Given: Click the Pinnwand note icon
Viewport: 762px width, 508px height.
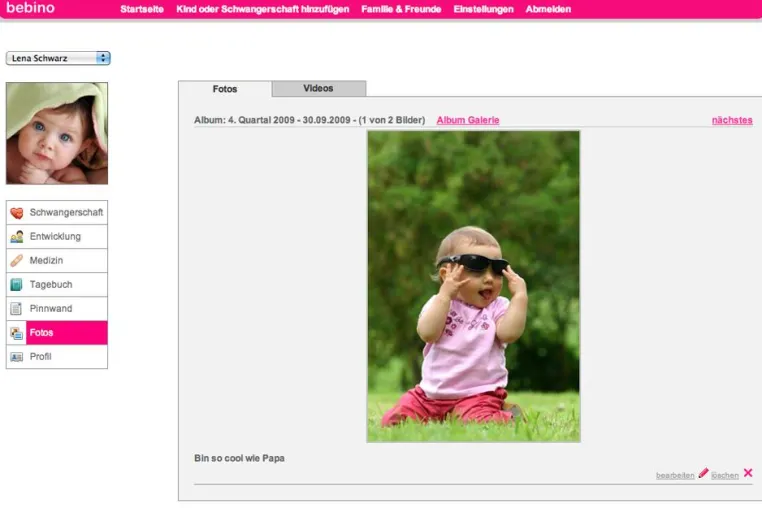Looking at the screenshot, I should tap(17, 309).
